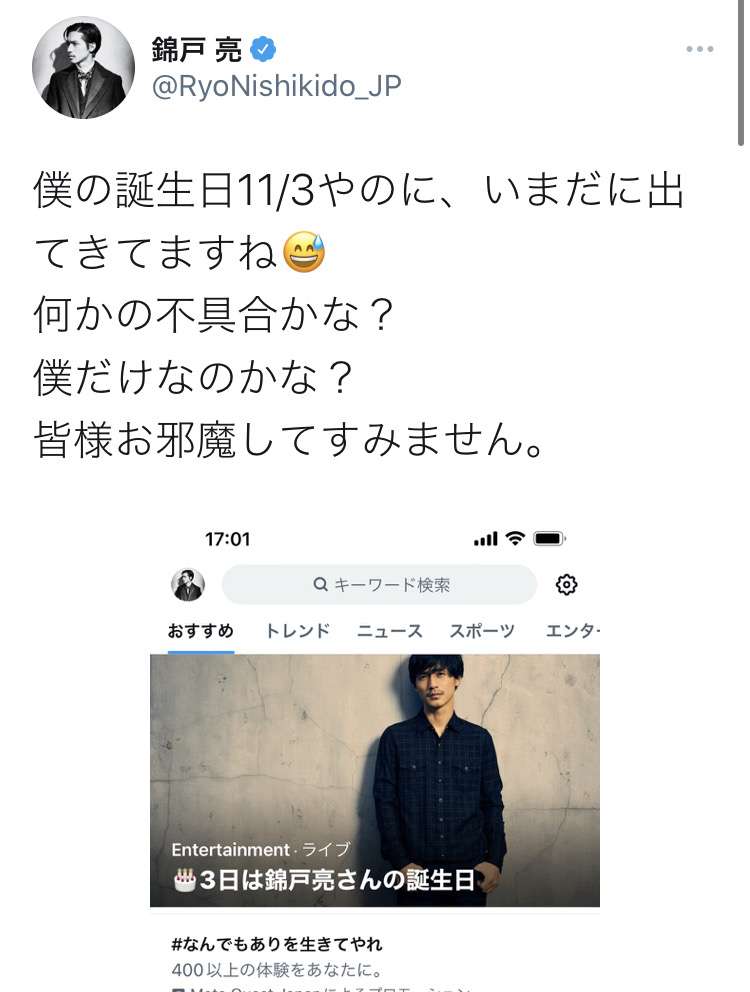The height and width of the screenshot is (992, 750).
Task: Switch to the ニュース tab
Action: click(390, 631)
